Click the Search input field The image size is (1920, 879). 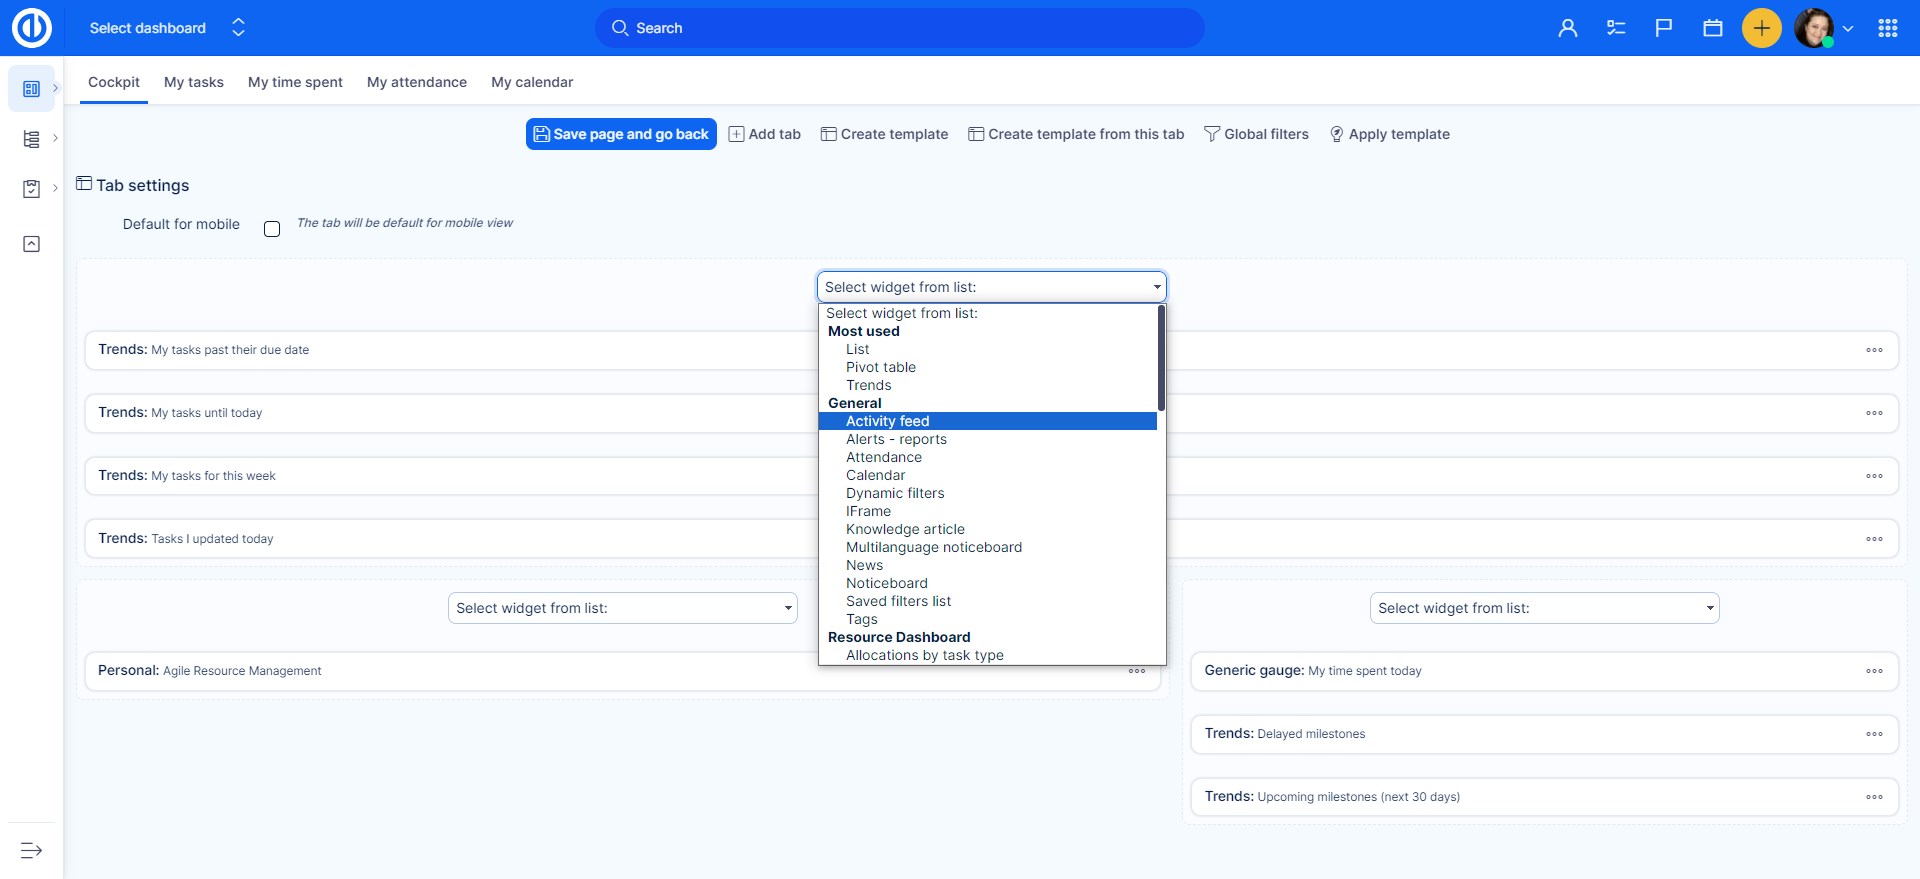pyautogui.click(x=900, y=28)
